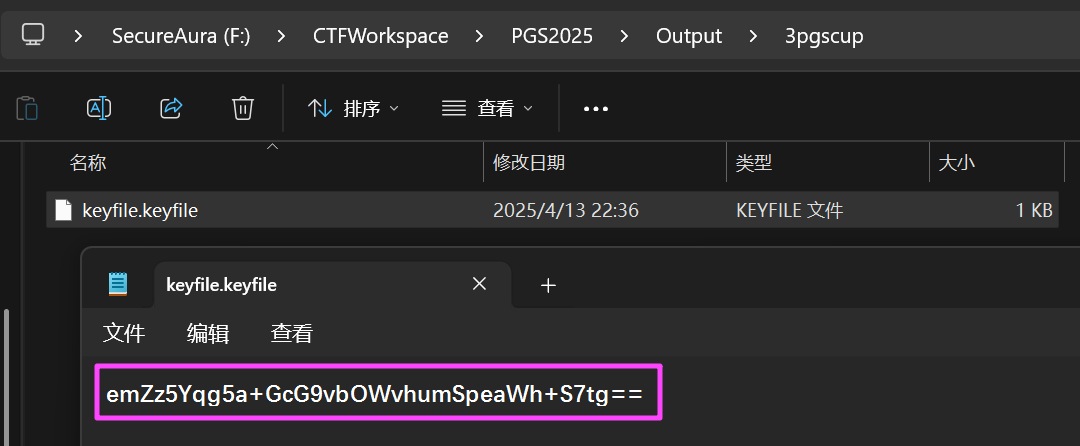Expand chevron after SecureAura (F:) breadcrumb

[281, 35]
